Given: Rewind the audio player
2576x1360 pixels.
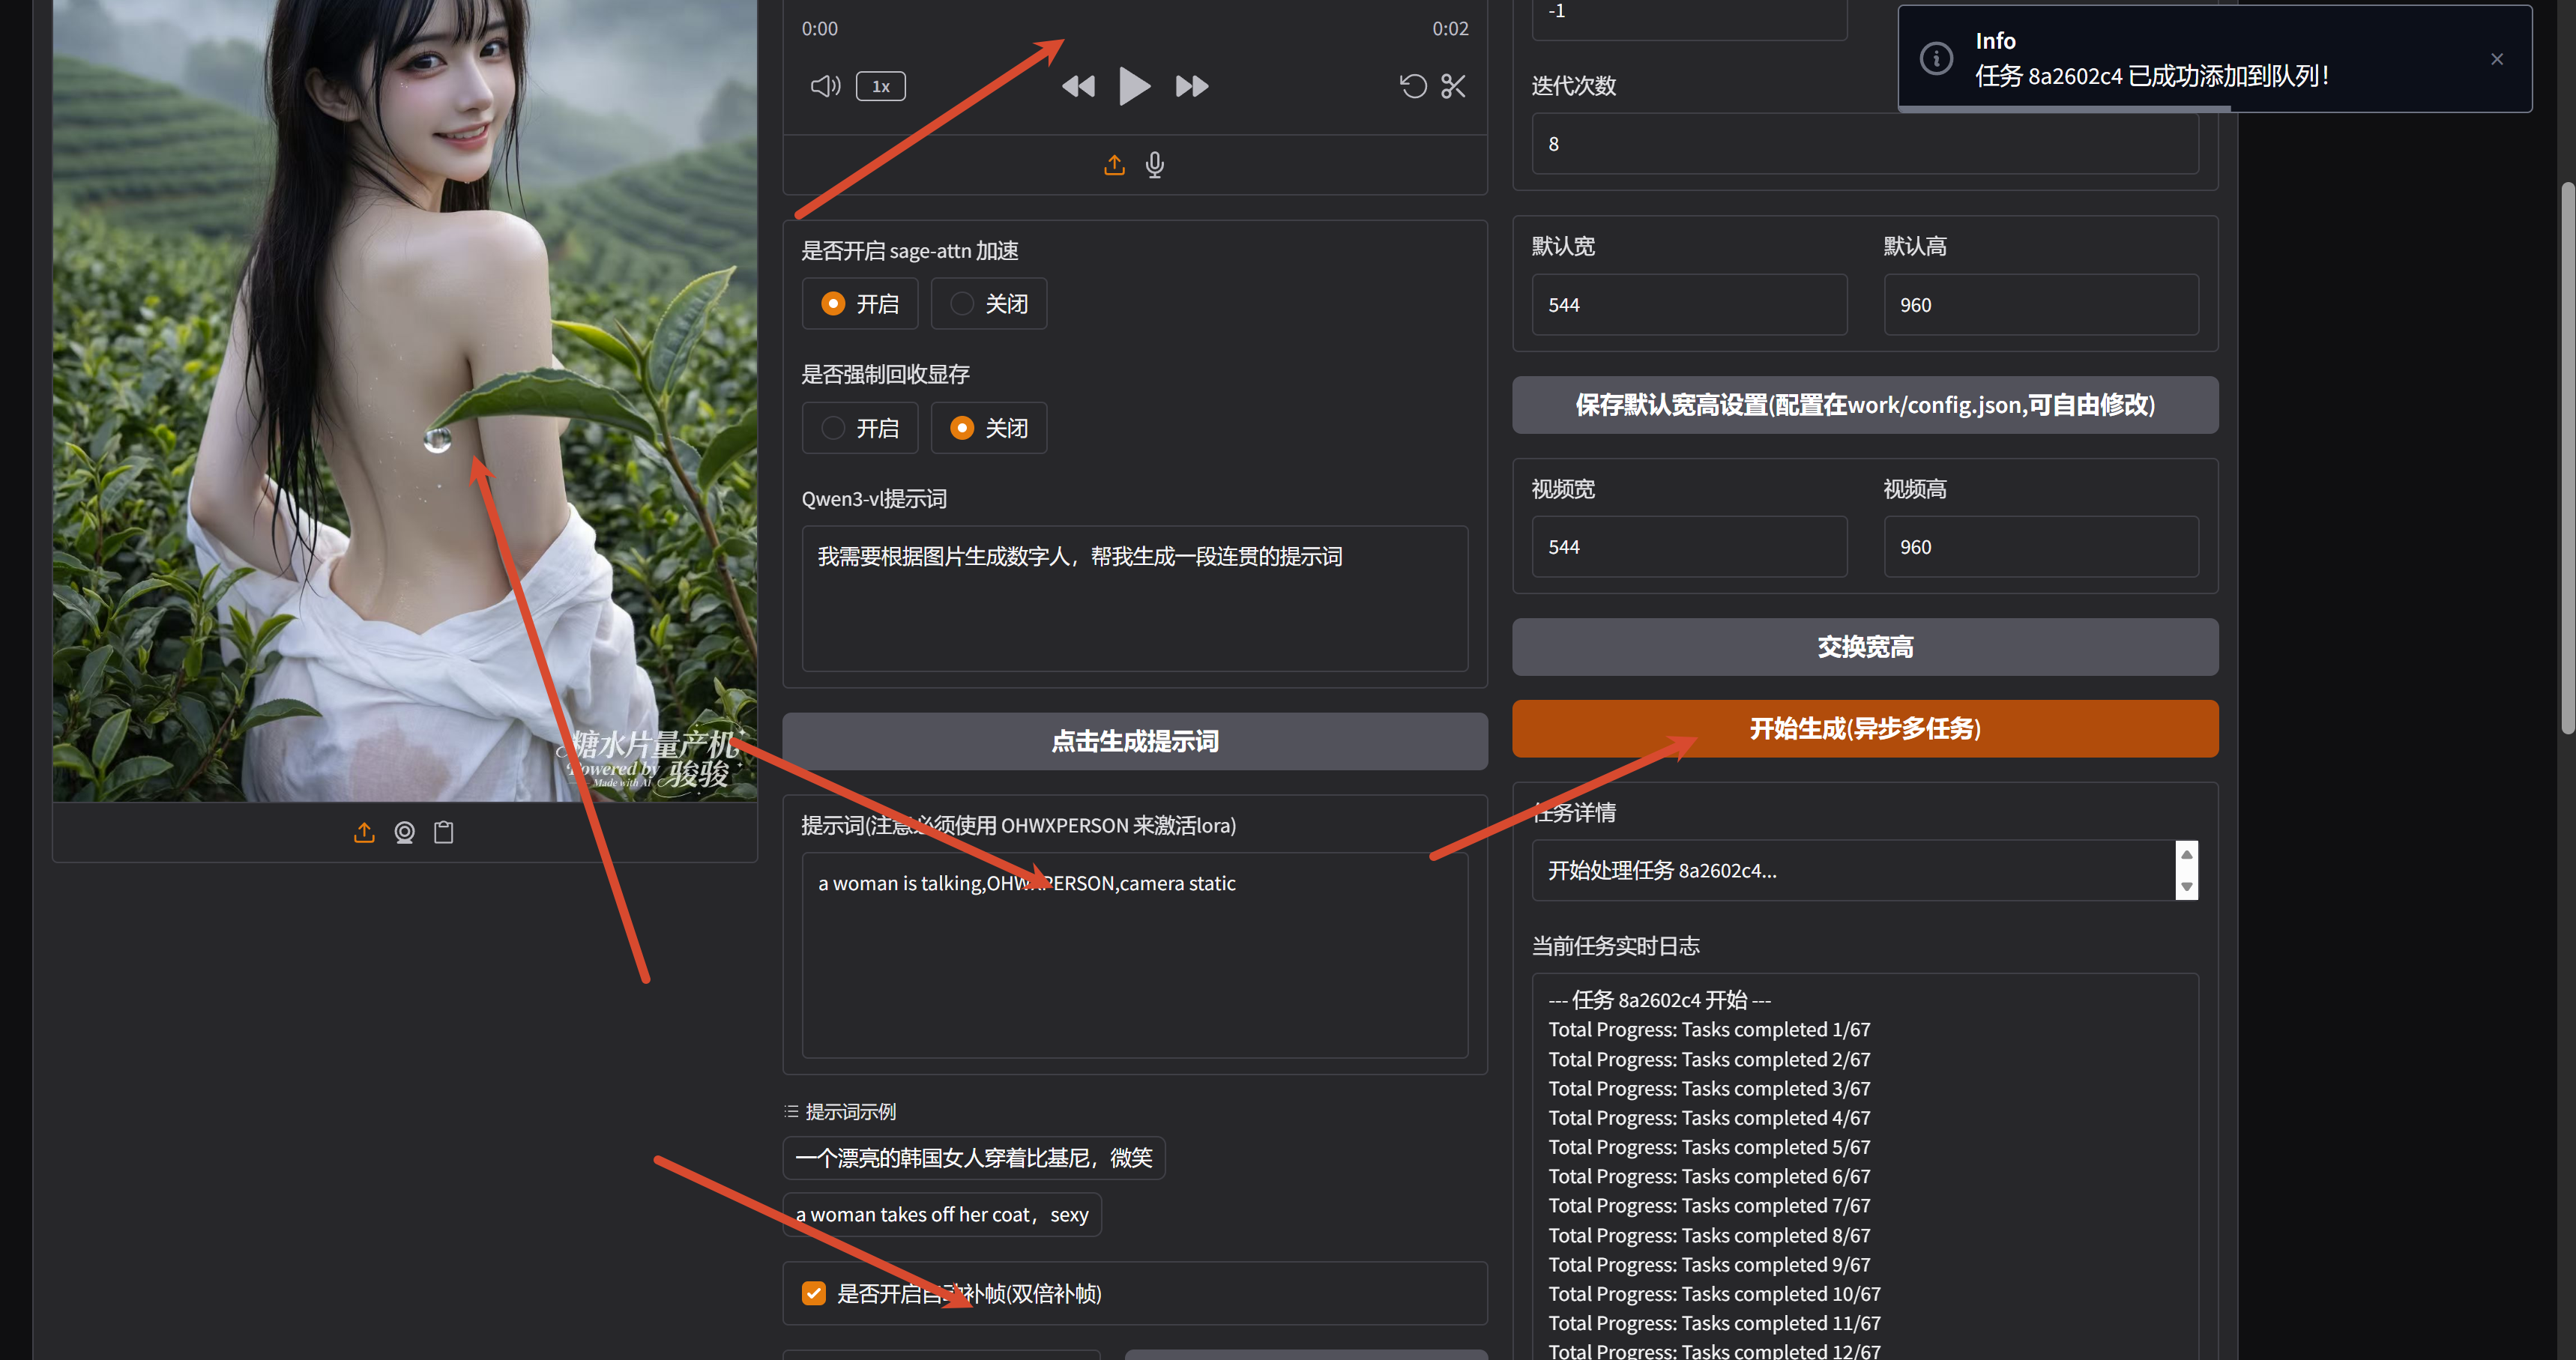Looking at the screenshot, I should (x=1077, y=86).
